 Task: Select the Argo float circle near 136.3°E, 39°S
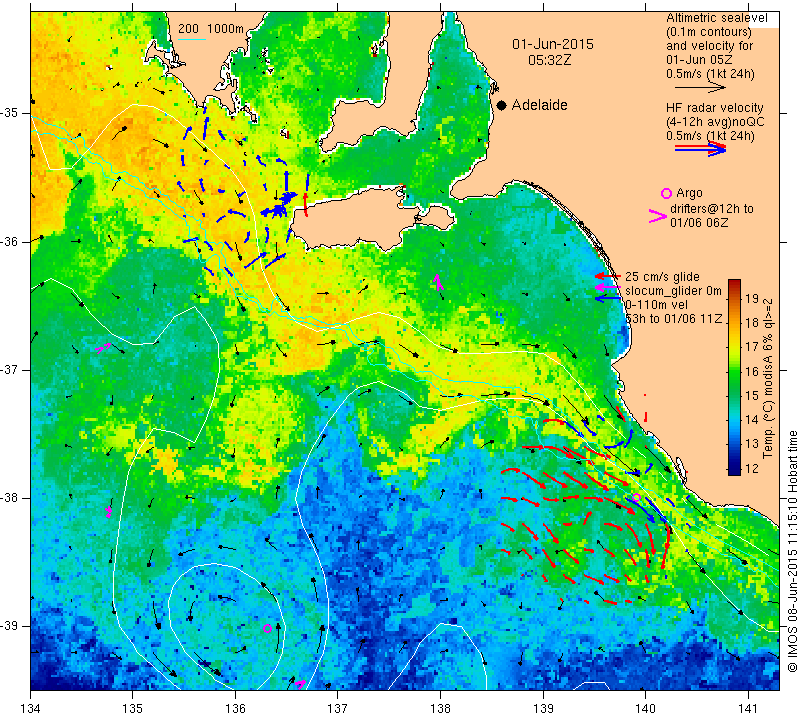[x=267, y=628]
